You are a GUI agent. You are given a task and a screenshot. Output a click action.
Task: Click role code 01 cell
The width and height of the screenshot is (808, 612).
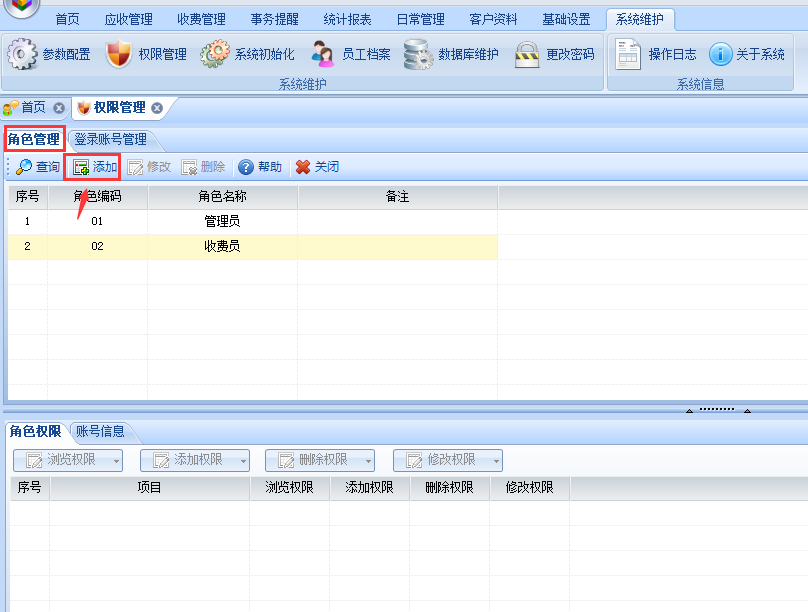pos(97,222)
